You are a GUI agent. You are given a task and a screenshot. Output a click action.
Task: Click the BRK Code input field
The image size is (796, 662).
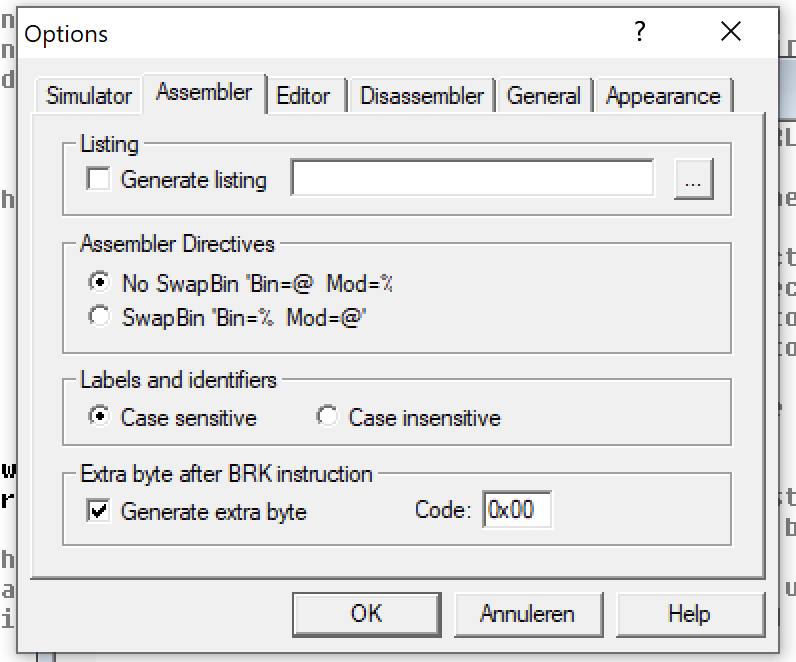516,510
